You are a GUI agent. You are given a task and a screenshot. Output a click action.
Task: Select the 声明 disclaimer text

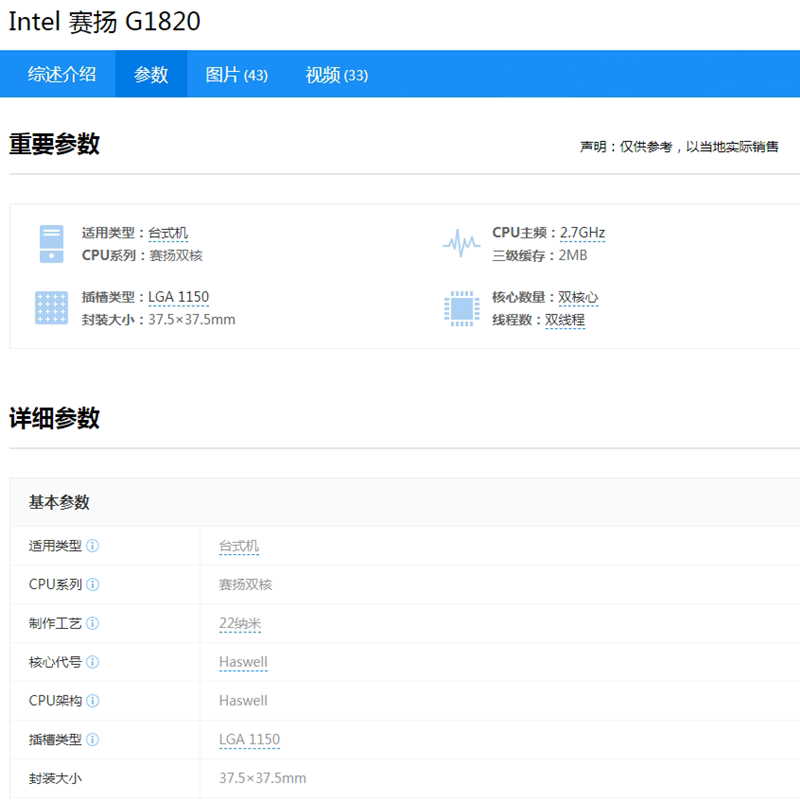click(679, 147)
